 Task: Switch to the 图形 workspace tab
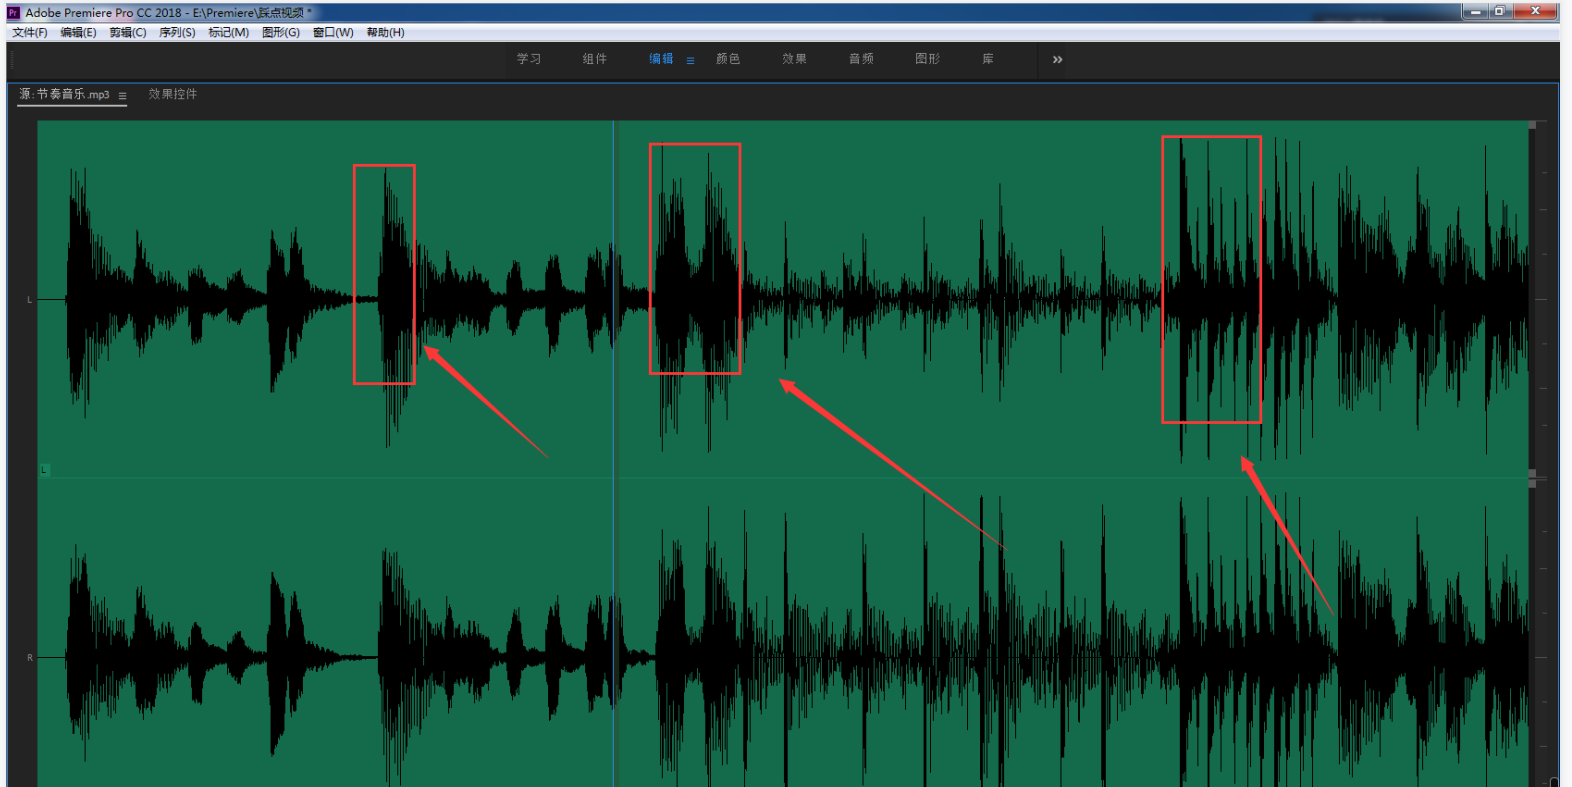pyautogui.click(x=927, y=59)
